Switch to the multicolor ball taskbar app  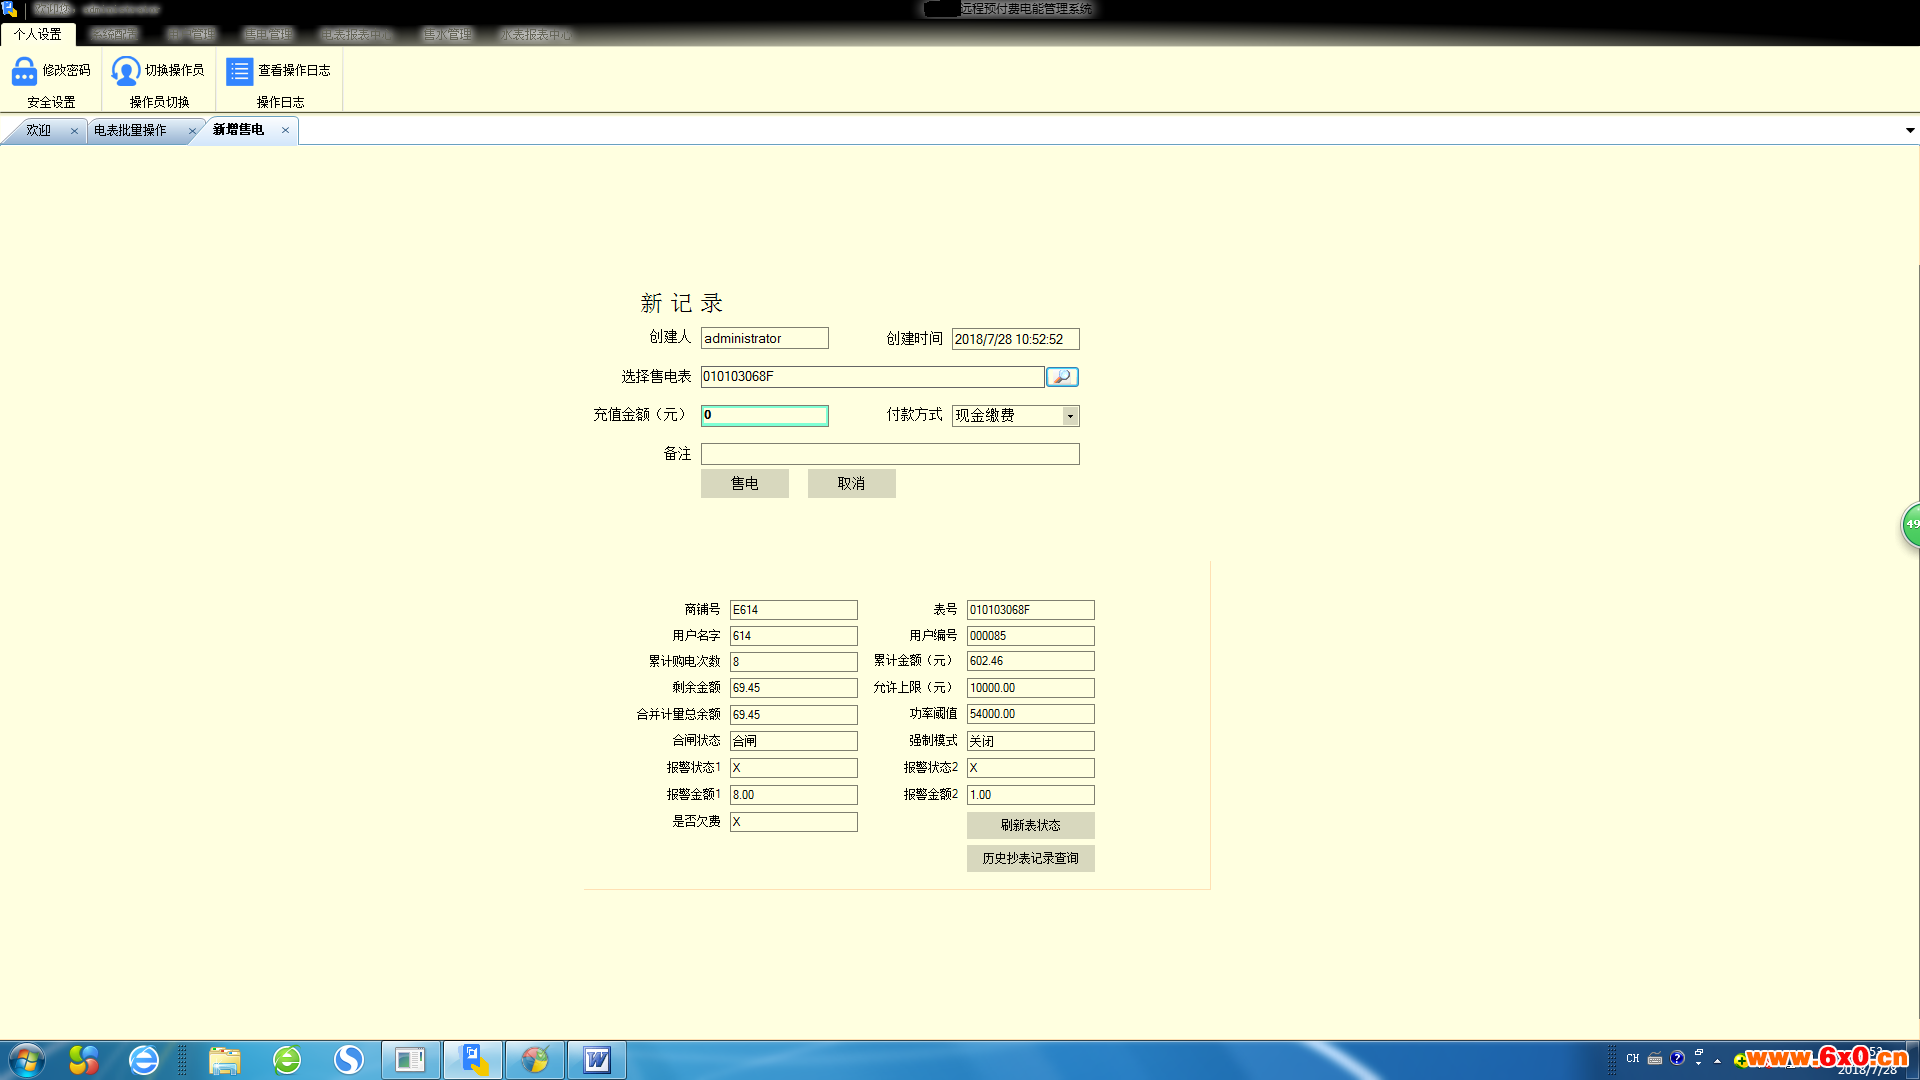(x=535, y=1060)
